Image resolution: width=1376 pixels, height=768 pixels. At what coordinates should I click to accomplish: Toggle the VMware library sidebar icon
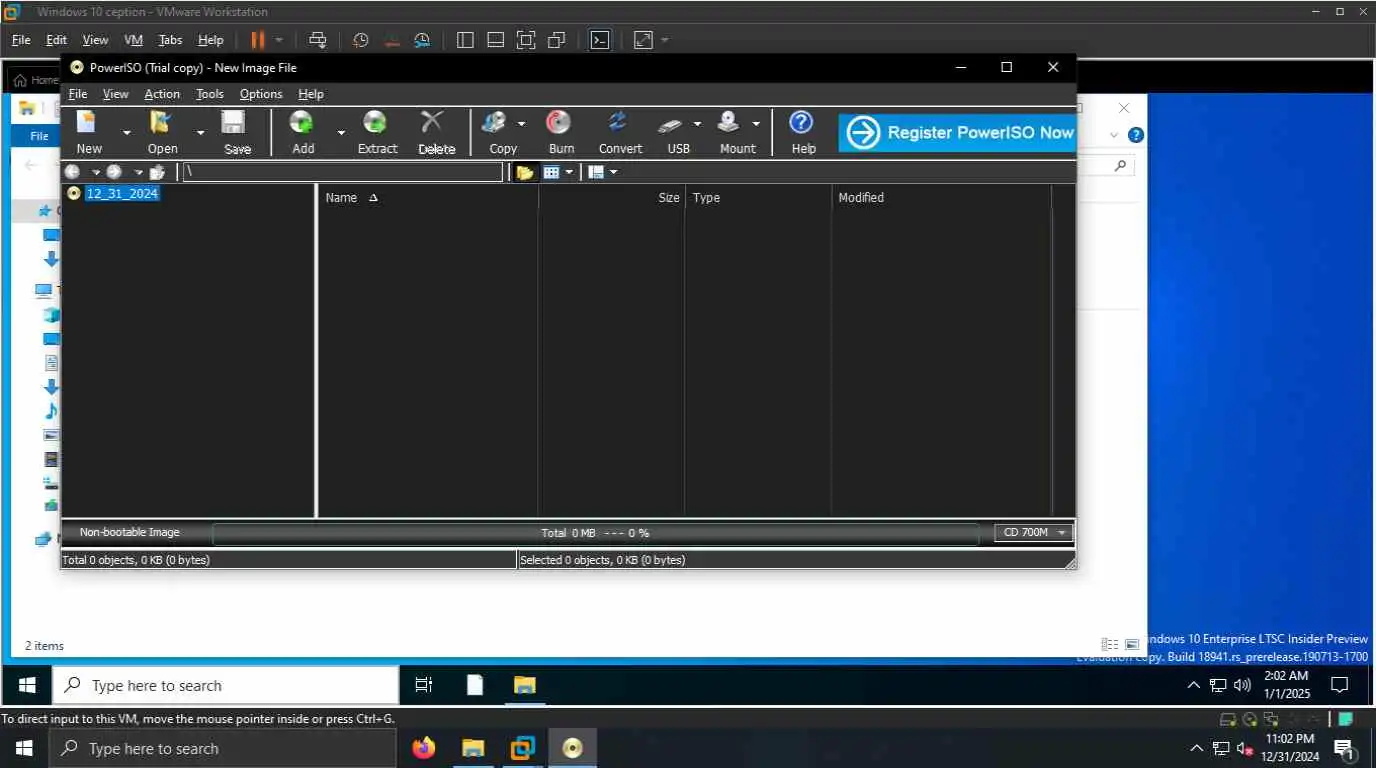click(x=465, y=40)
